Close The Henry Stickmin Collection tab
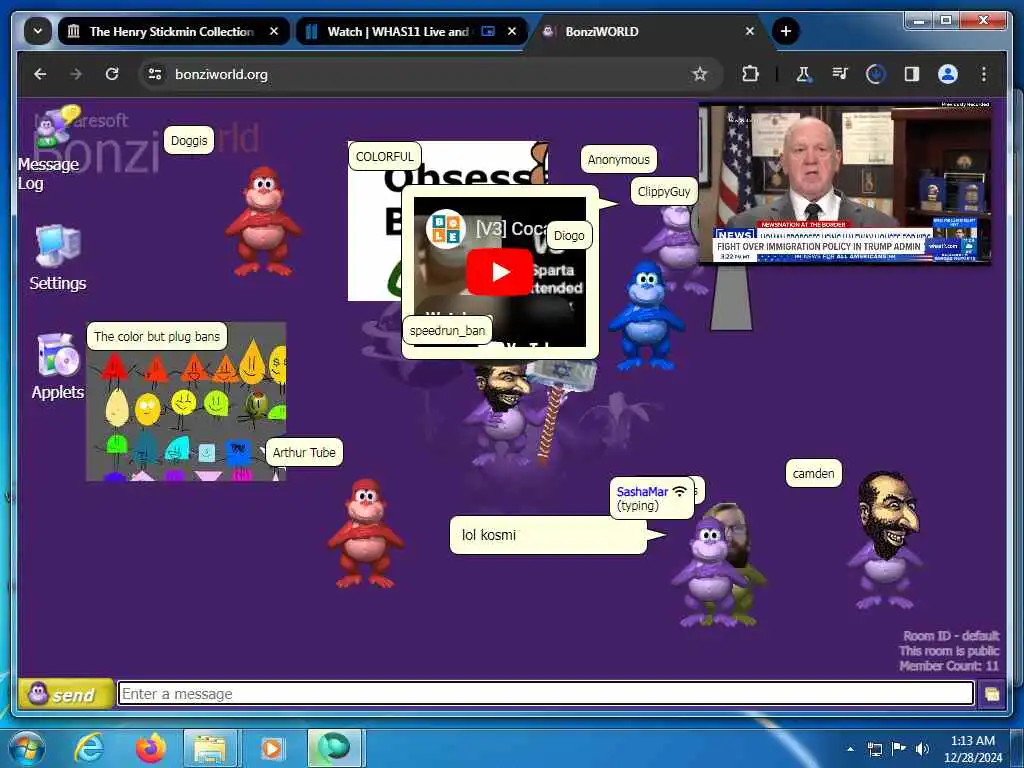 pyautogui.click(x=274, y=31)
